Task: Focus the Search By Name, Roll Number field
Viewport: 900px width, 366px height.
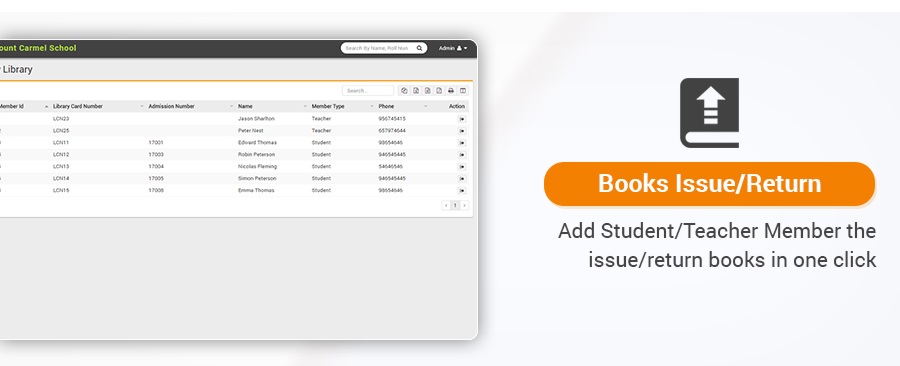Action: (x=383, y=48)
